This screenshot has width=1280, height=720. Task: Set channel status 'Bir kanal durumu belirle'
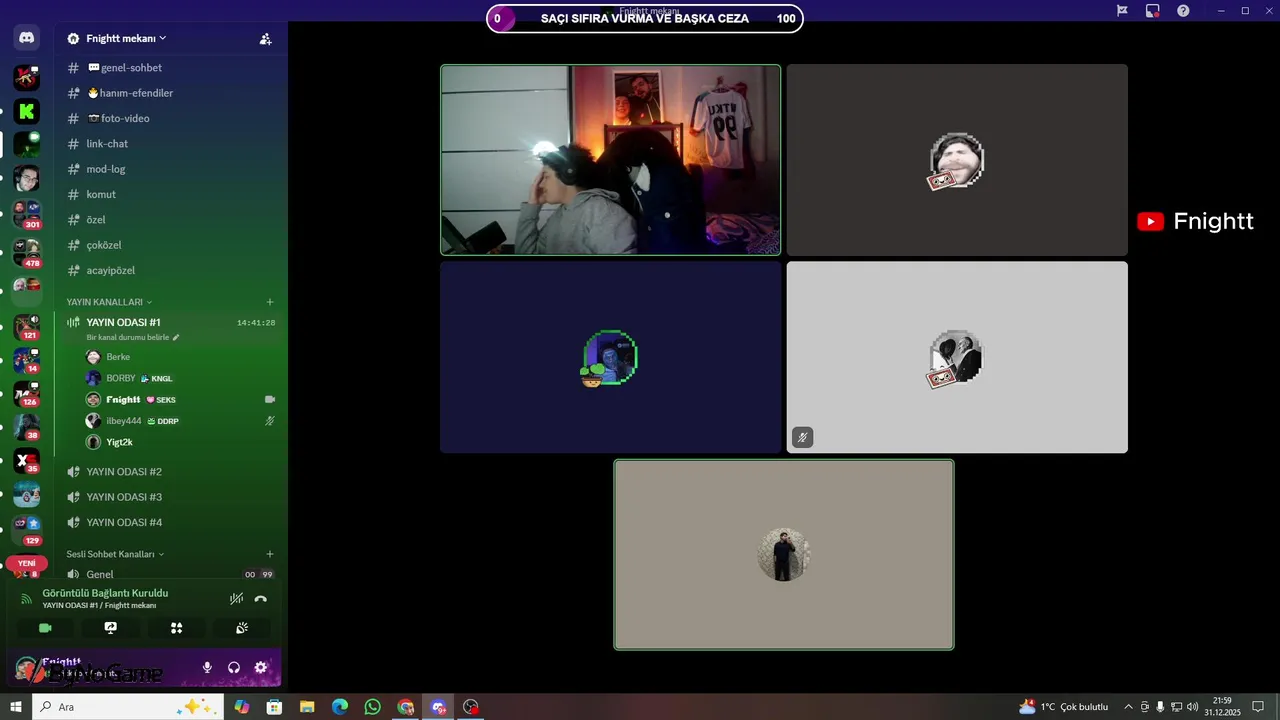coord(133,337)
